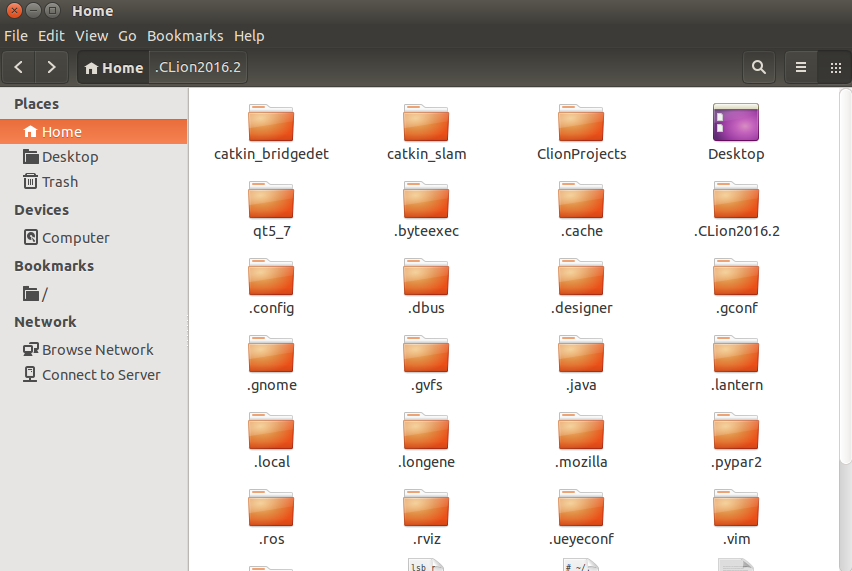This screenshot has width=852, height=571.
Task: Open the Help menu
Action: 249,36
